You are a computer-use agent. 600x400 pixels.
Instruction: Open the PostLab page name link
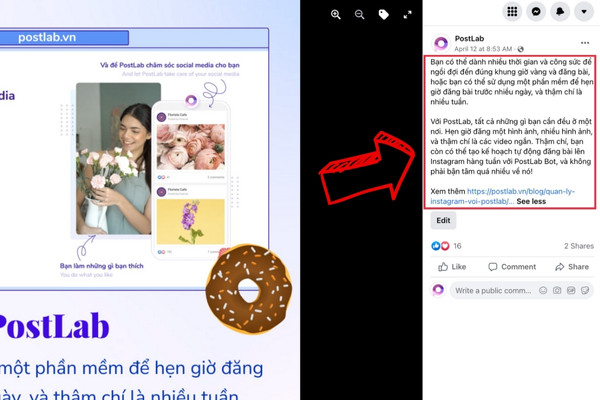[x=469, y=38]
